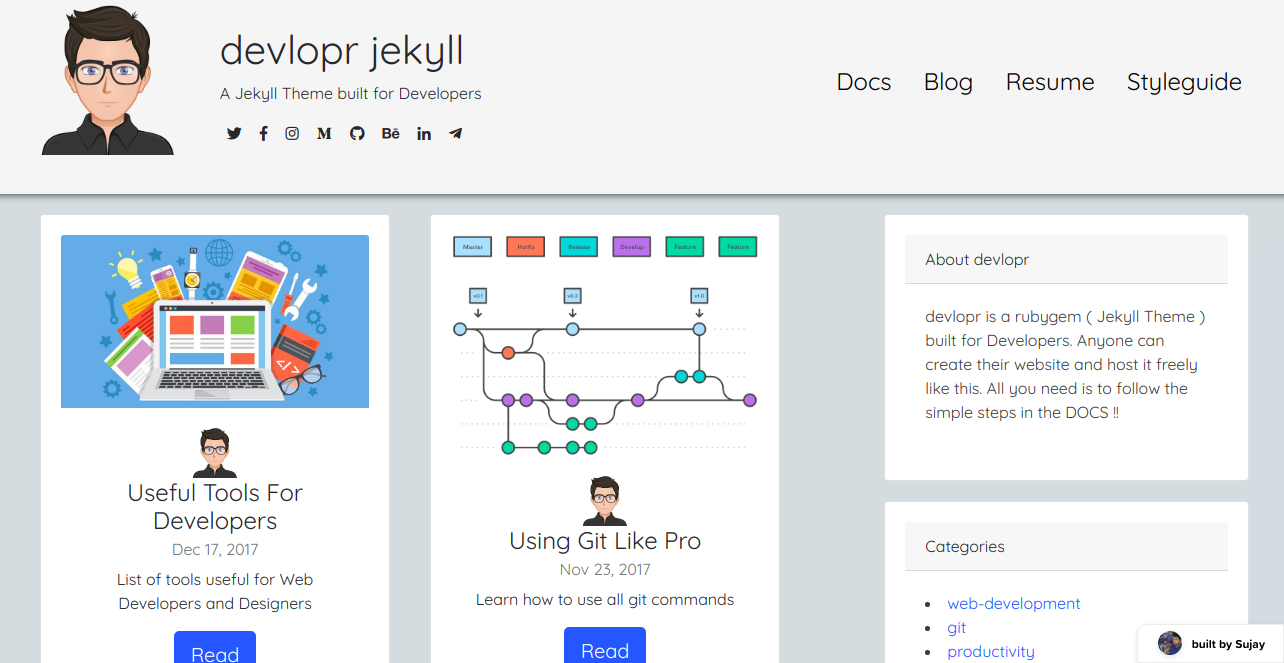This screenshot has height=663, width=1284.
Task: Open the Resume page
Action: coord(1050,82)
